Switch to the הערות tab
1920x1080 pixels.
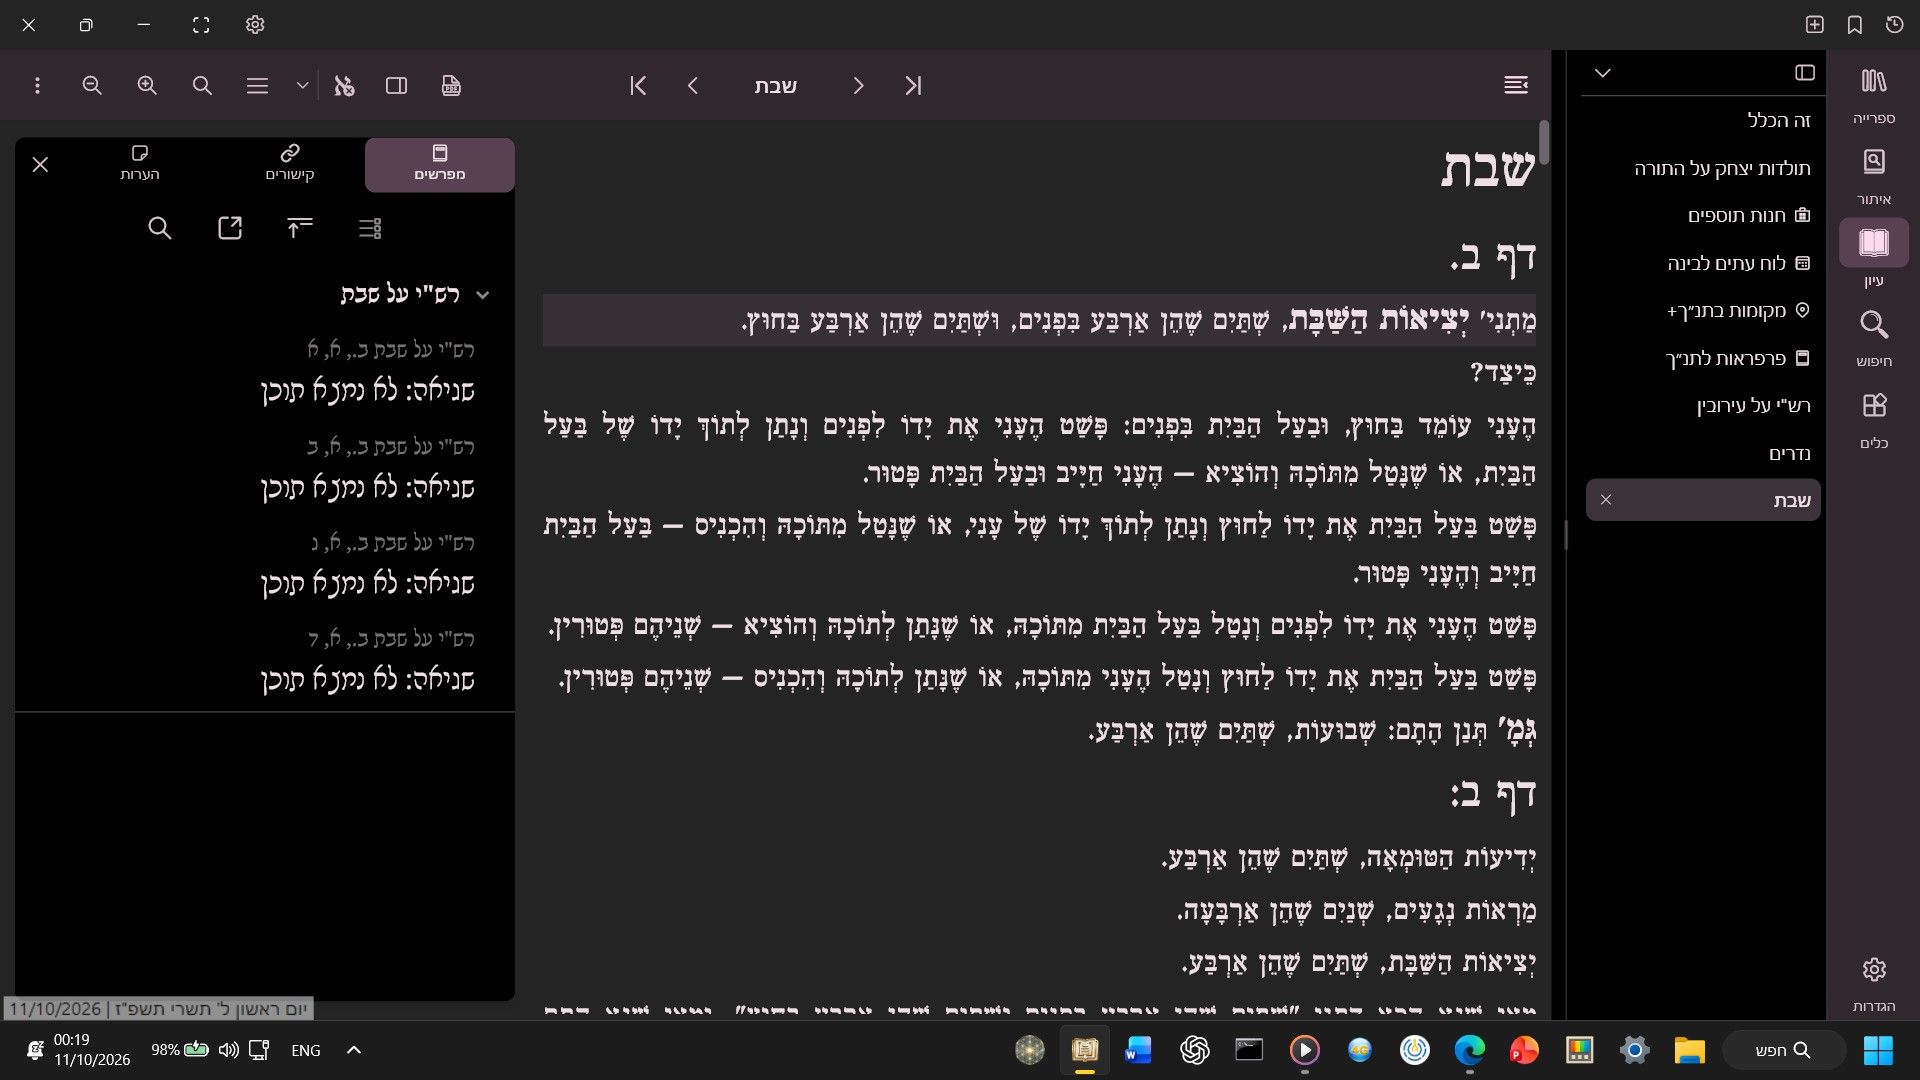tap(140, 164)
